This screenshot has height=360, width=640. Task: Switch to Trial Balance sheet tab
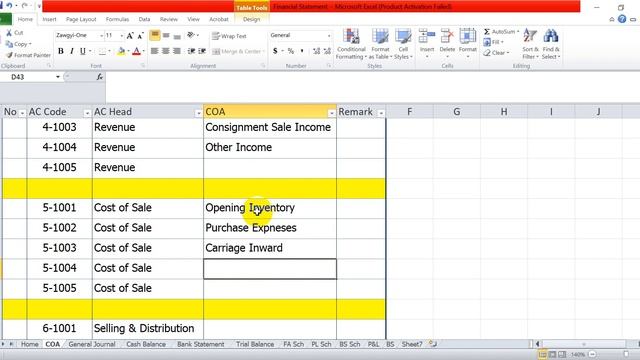coord(255,344)
